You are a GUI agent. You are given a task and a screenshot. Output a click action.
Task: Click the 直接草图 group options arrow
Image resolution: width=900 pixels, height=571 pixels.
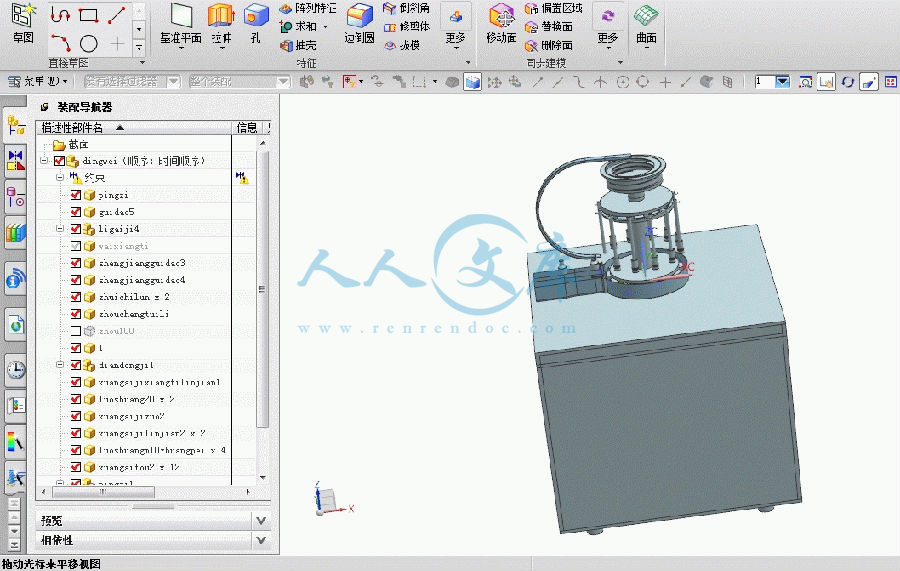142,63
